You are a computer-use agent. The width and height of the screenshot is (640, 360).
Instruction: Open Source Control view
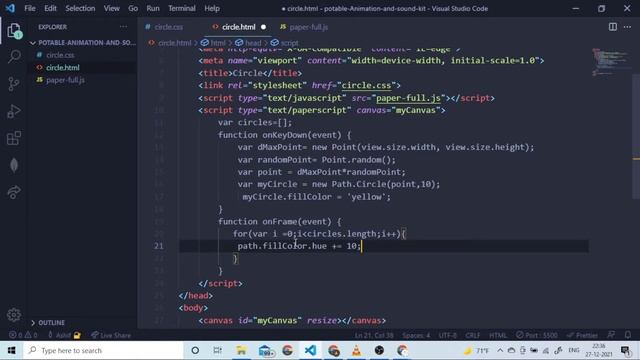14,84
